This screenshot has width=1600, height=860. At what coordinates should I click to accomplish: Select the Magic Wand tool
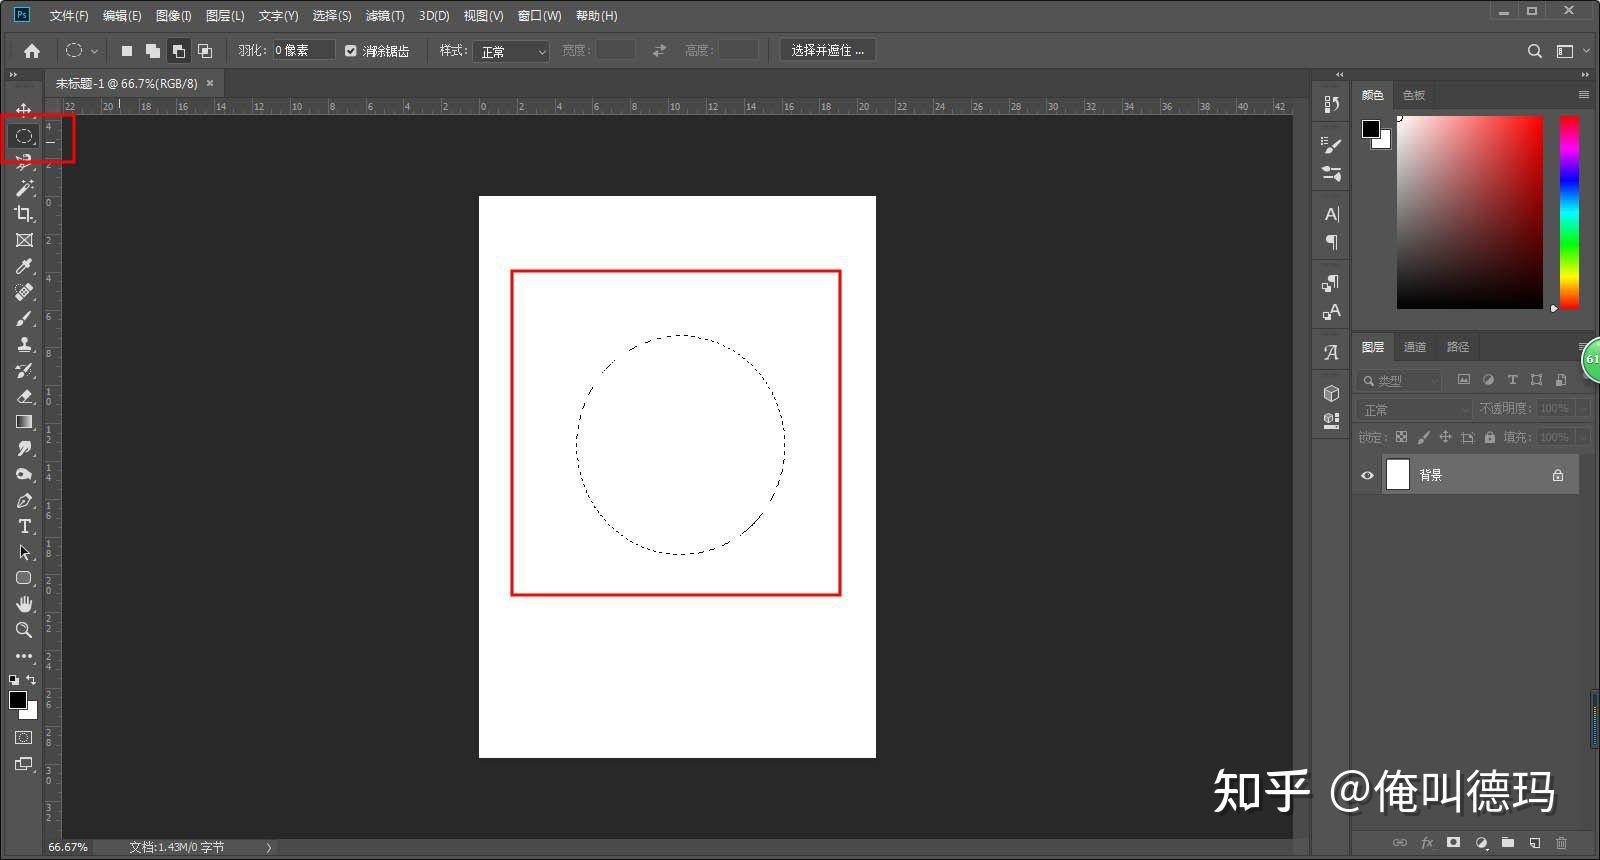point(24,188)
